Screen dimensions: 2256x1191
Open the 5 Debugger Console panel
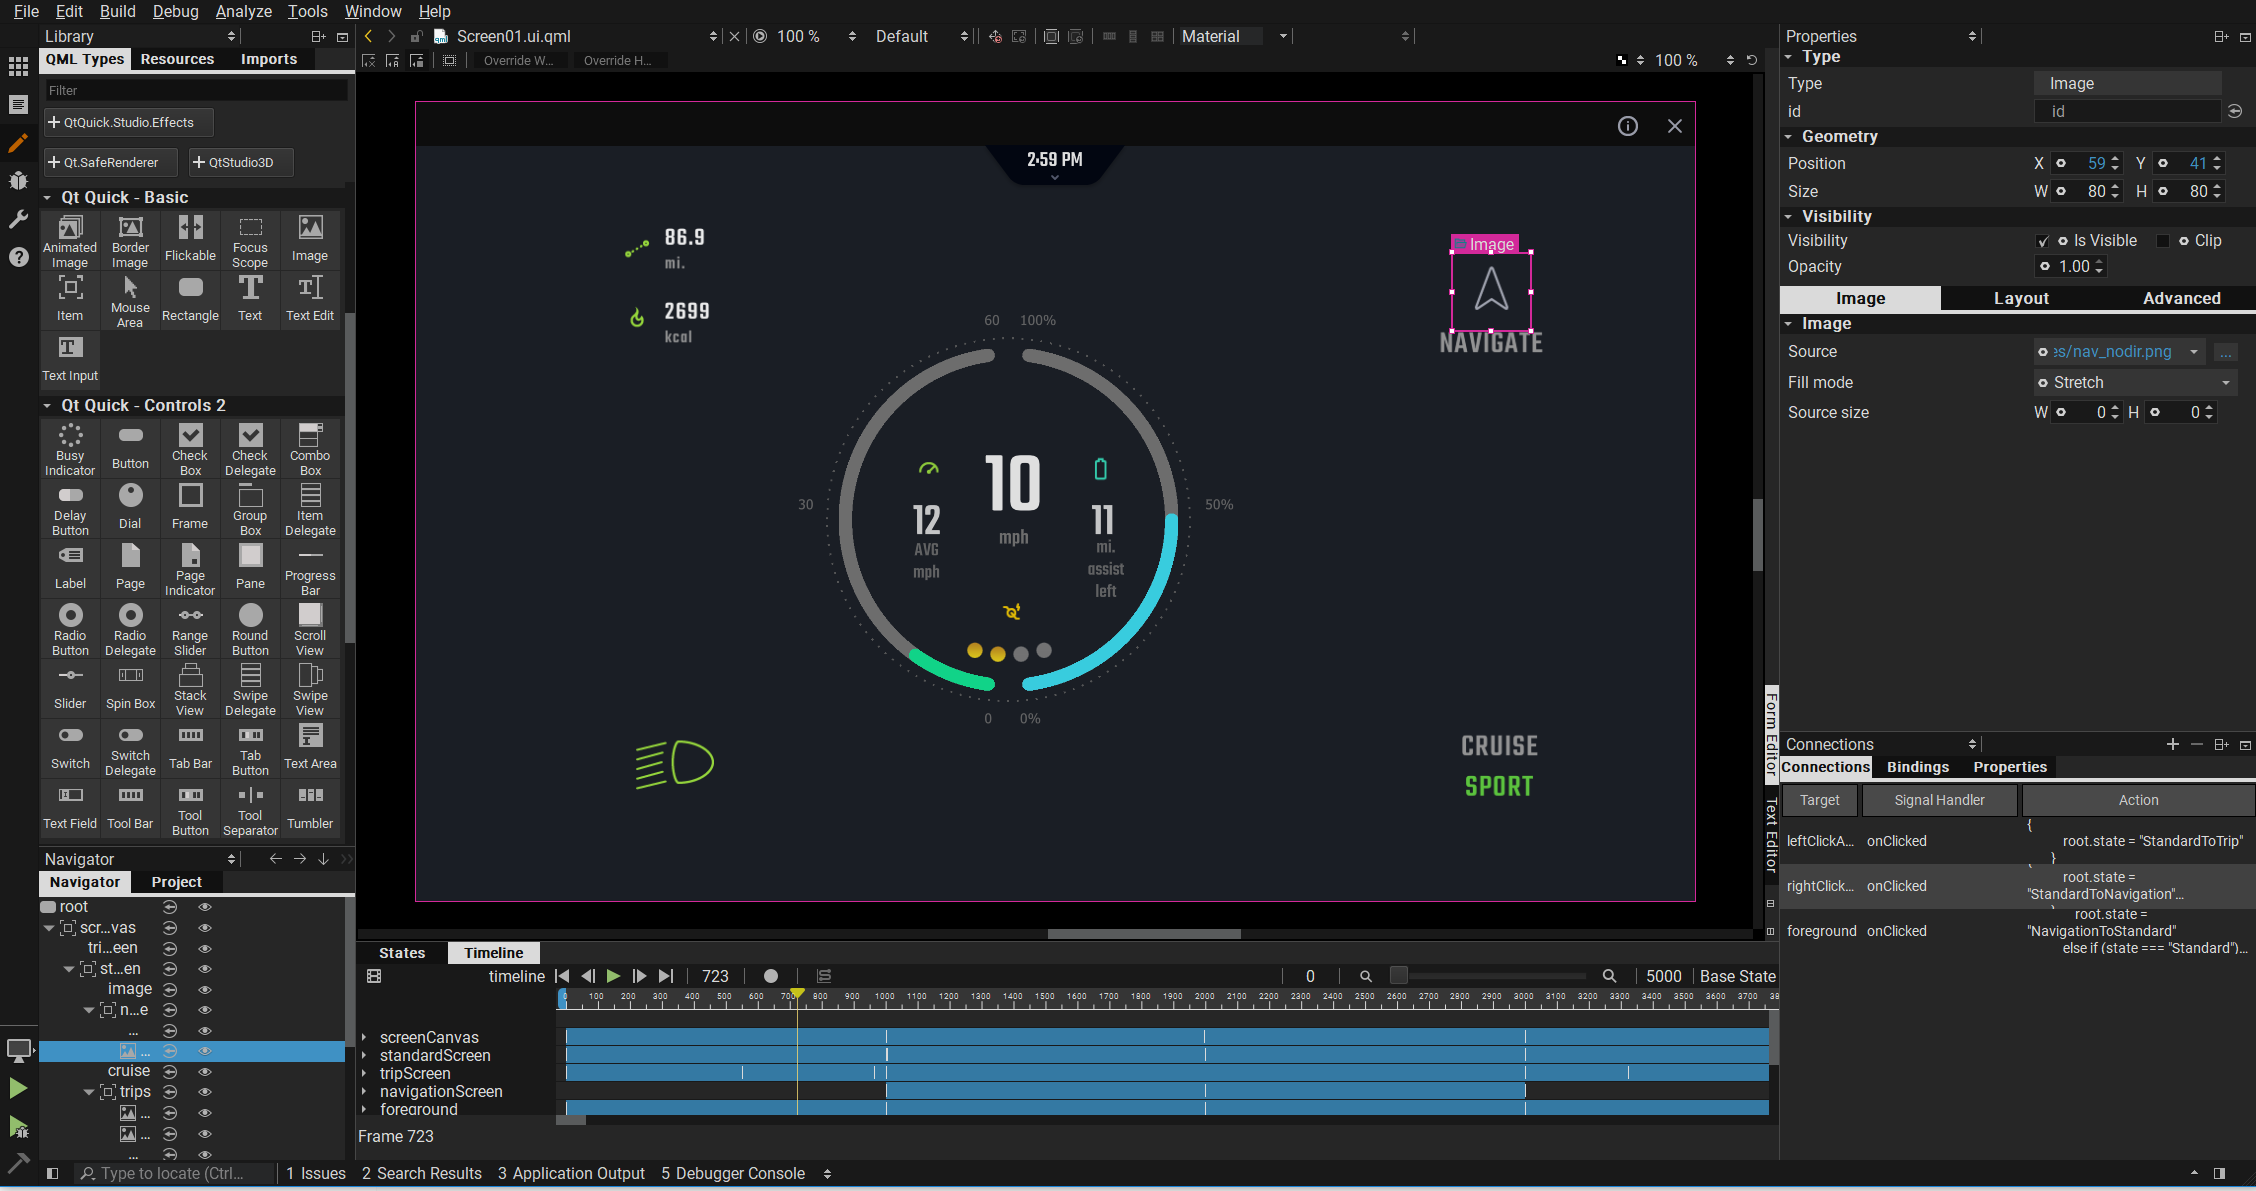(x=733, y=1173)
